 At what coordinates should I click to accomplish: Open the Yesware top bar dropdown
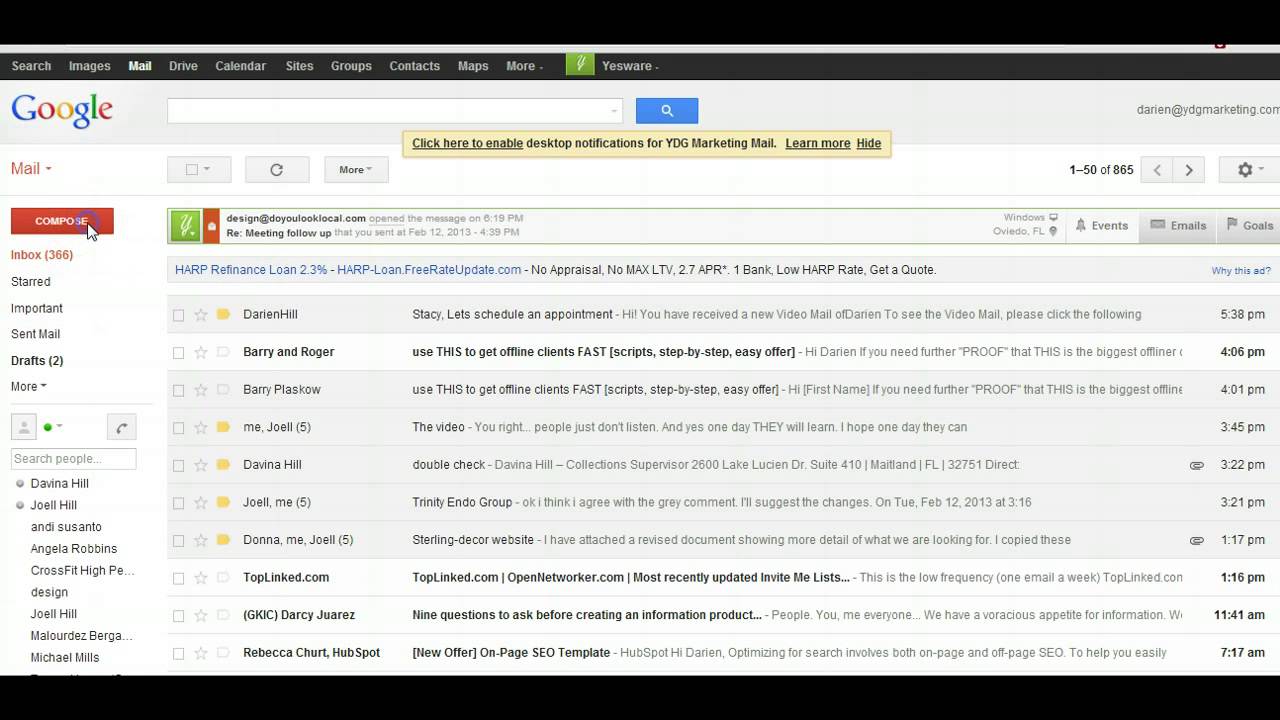(x=630, y=66)
